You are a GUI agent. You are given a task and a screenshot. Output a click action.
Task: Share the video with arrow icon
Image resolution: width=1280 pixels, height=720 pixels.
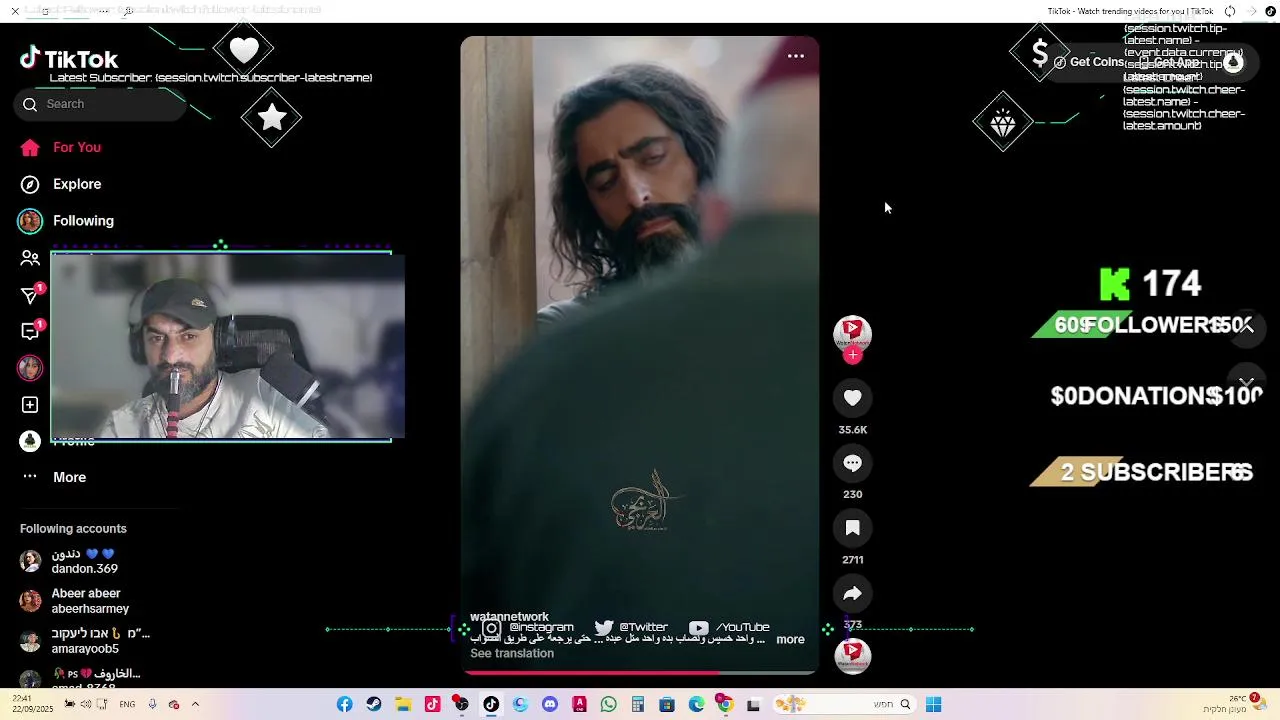point(853,594)
